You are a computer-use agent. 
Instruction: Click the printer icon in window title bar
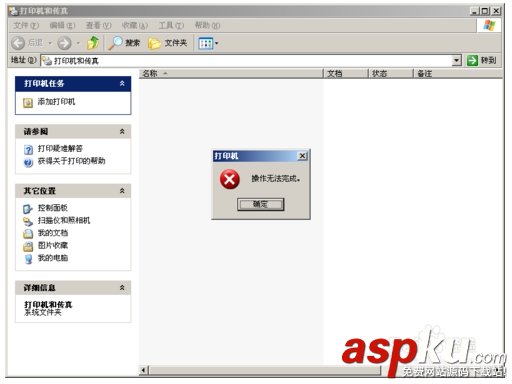[14, 11]
